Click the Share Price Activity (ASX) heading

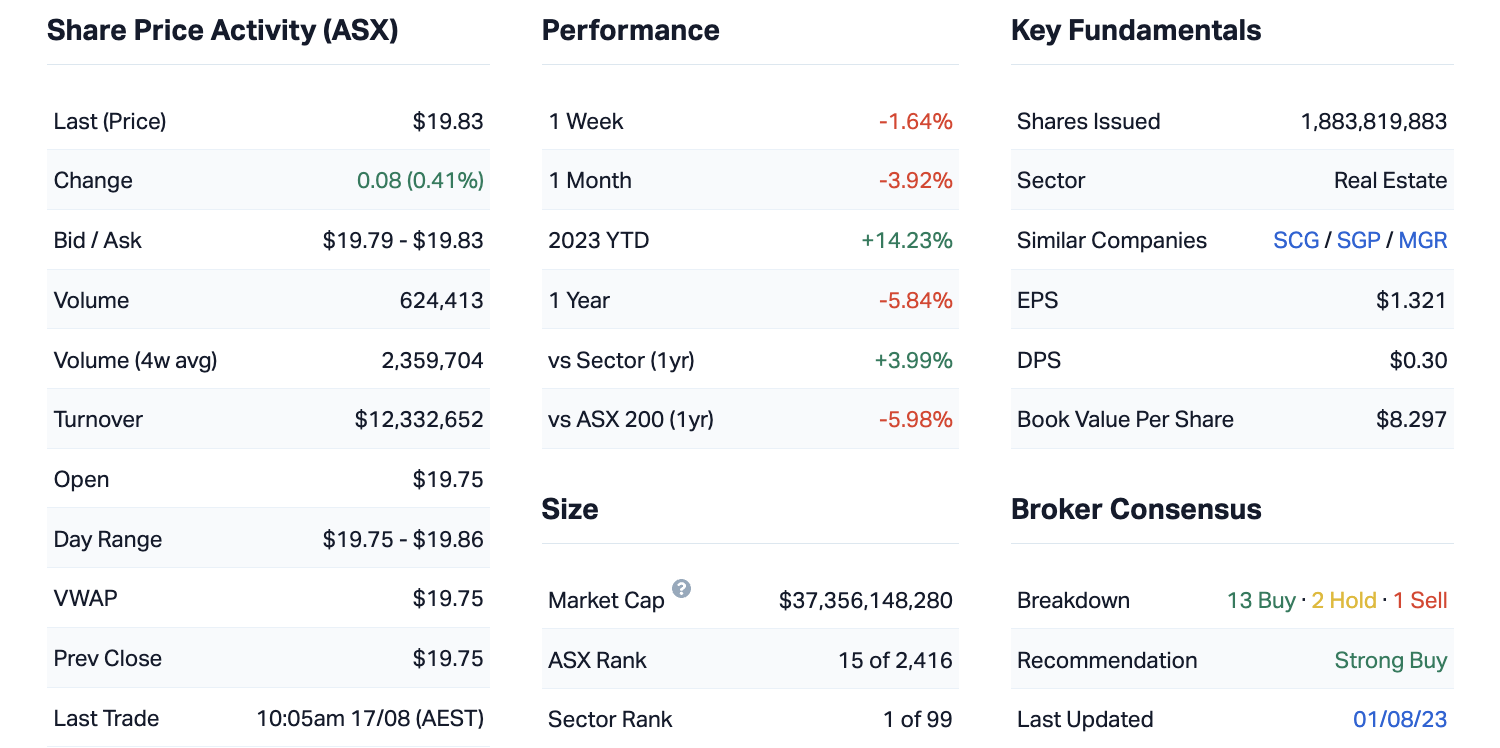pyautogui.click(x=223, y=30)
